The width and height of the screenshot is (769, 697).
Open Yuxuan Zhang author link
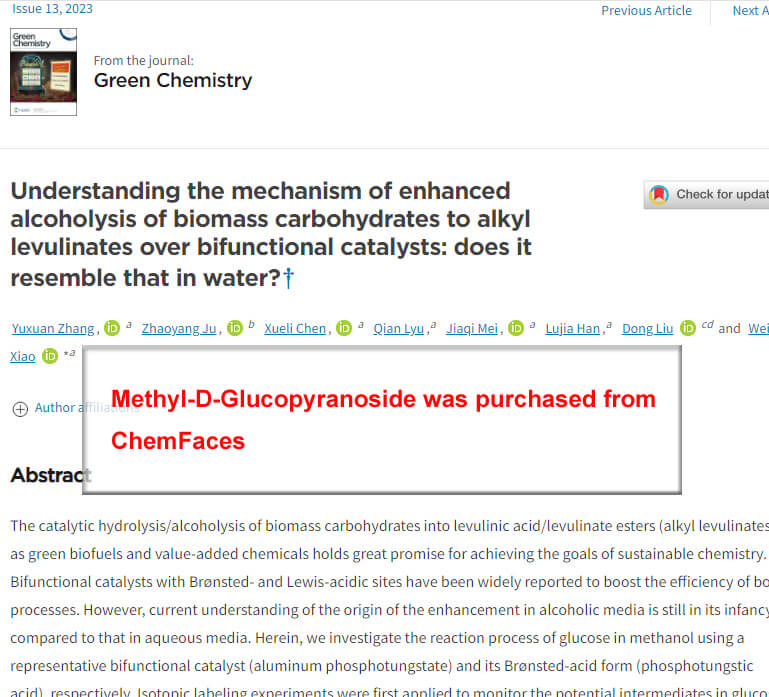pos(53,328)
